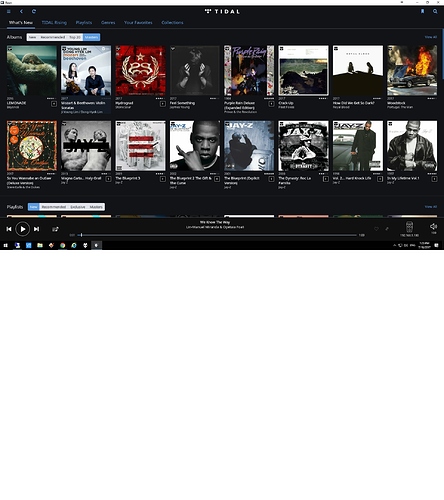Click the seek bar of the playing track
This screenshot has width=444, height=500.
coord(217,235)
